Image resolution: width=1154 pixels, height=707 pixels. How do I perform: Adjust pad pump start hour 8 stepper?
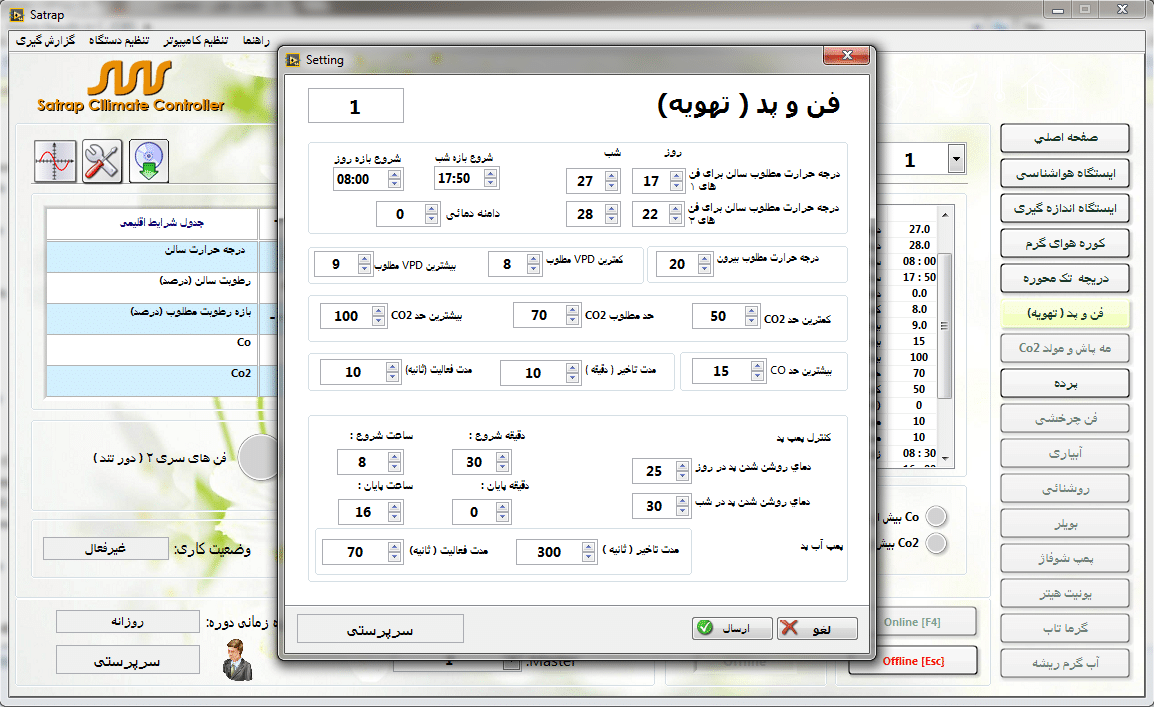point(394,462)
